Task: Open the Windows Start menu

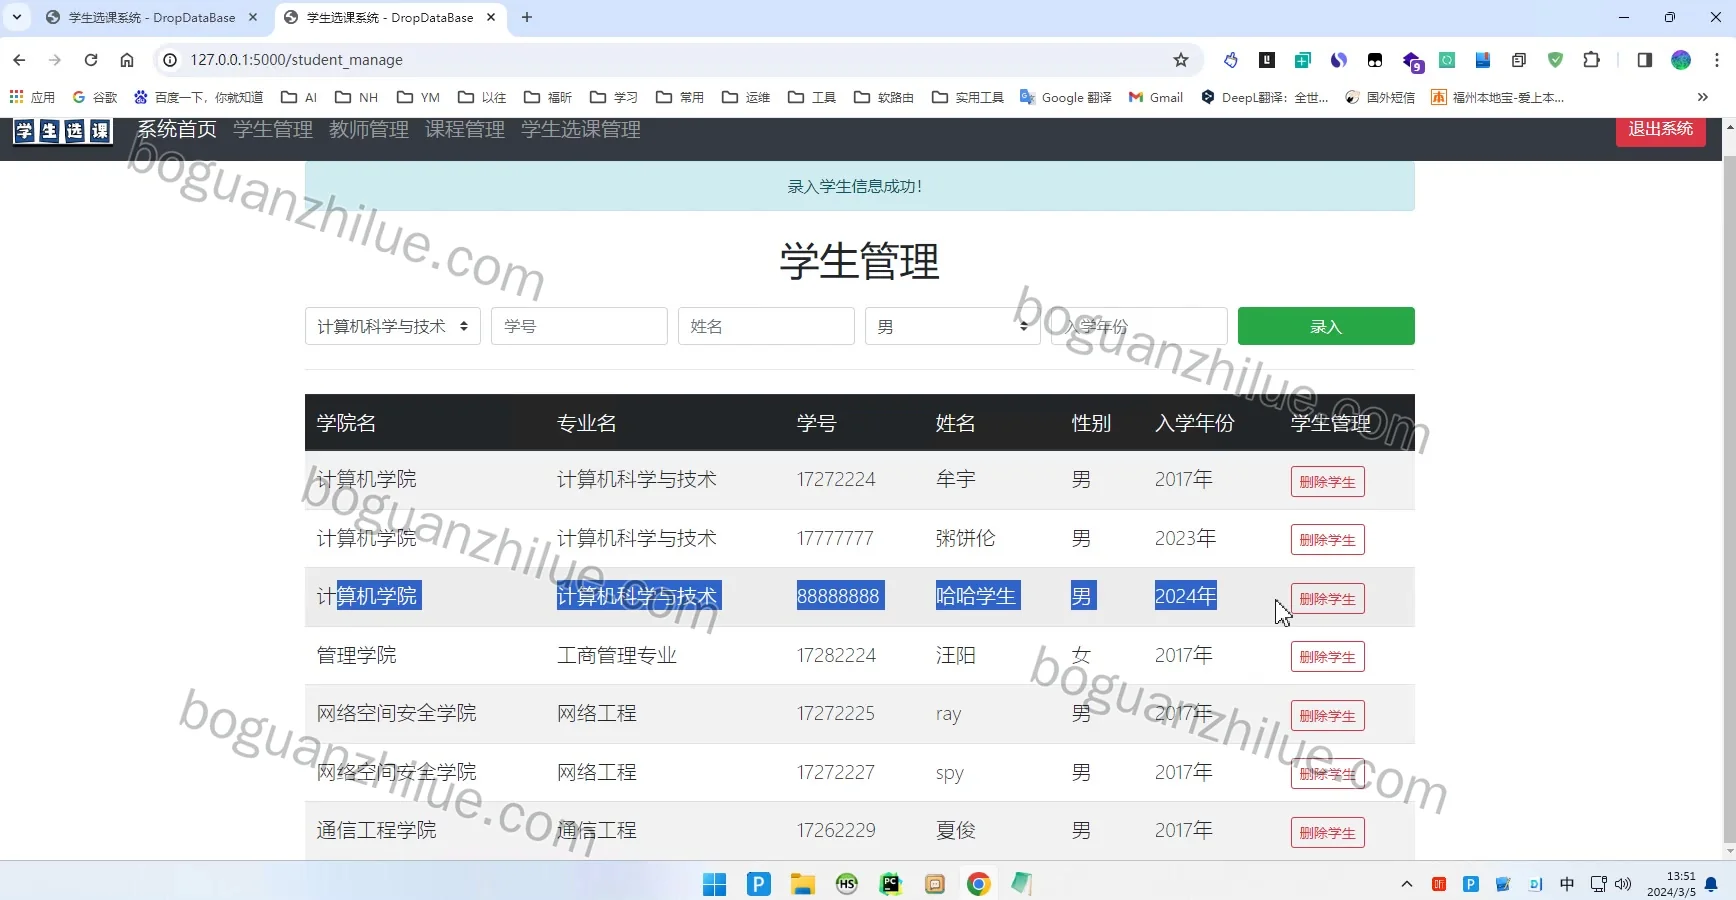Action: pyautogui.click(x=714, y=884)
